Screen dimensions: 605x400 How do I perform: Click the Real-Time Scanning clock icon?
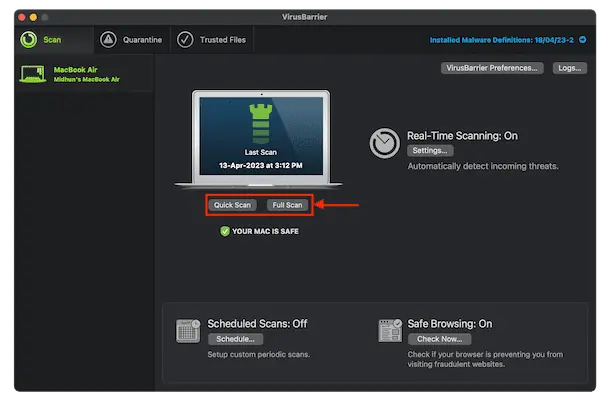coord(384,143)
